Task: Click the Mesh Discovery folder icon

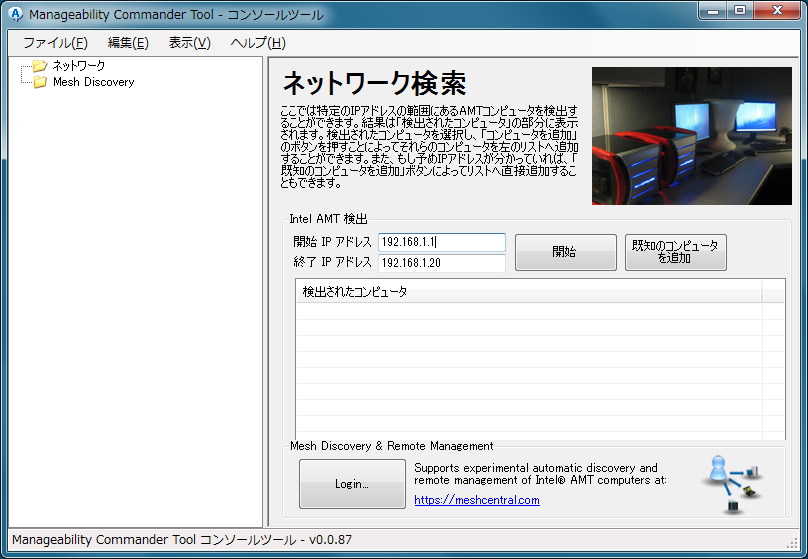Action: (40, 82)
